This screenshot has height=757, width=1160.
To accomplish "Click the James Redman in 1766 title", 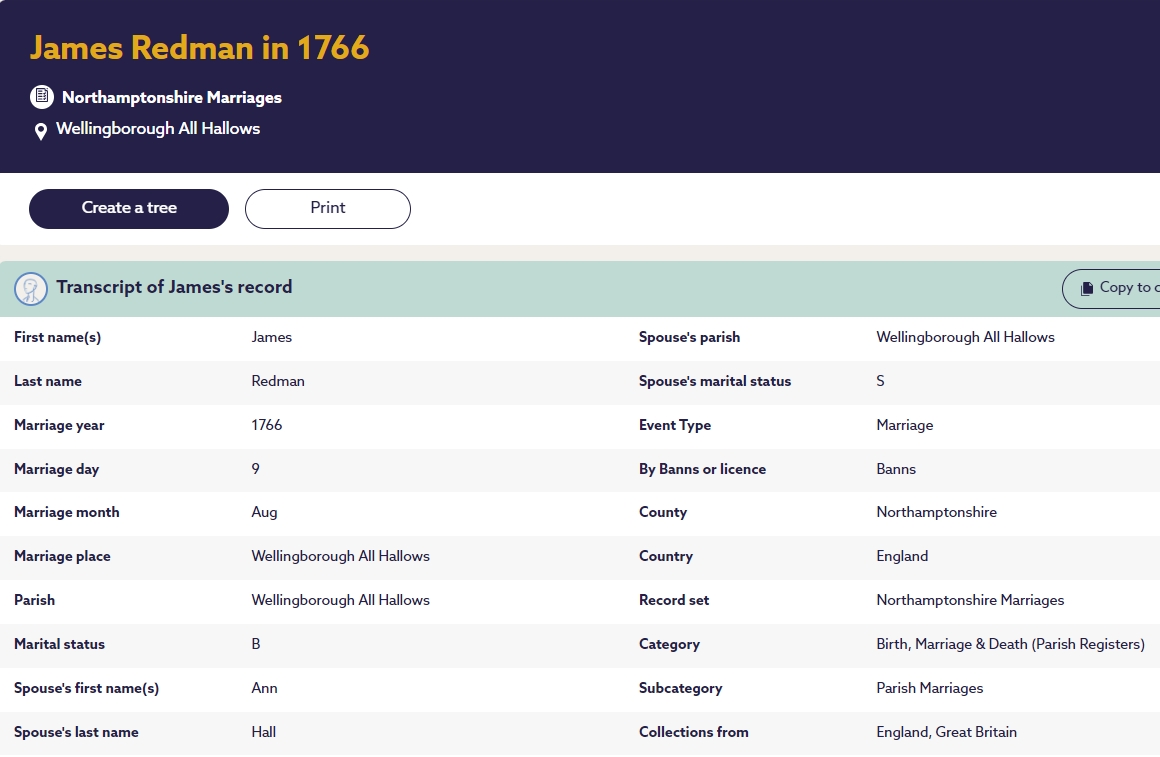I will tap(200, 47).
